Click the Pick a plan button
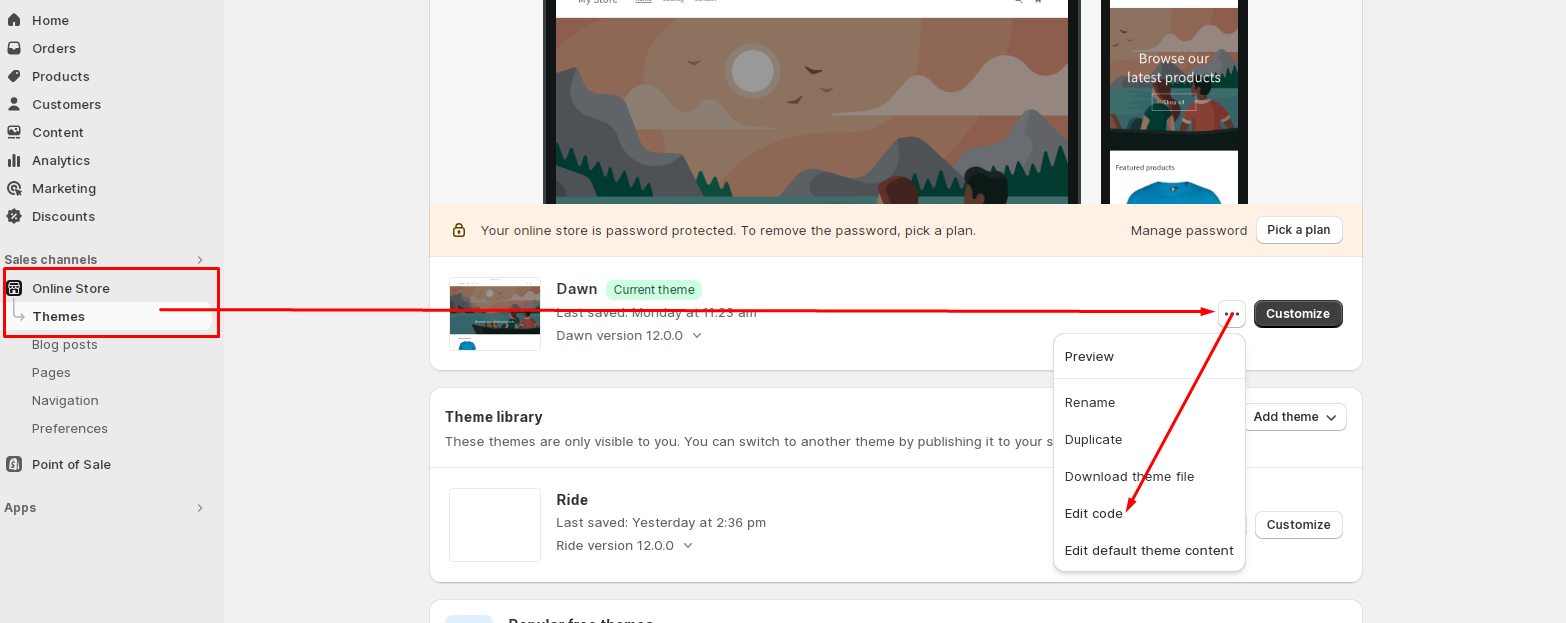Image resolution: width=1566 pixels, height=623 pixels. point(1299,230)
